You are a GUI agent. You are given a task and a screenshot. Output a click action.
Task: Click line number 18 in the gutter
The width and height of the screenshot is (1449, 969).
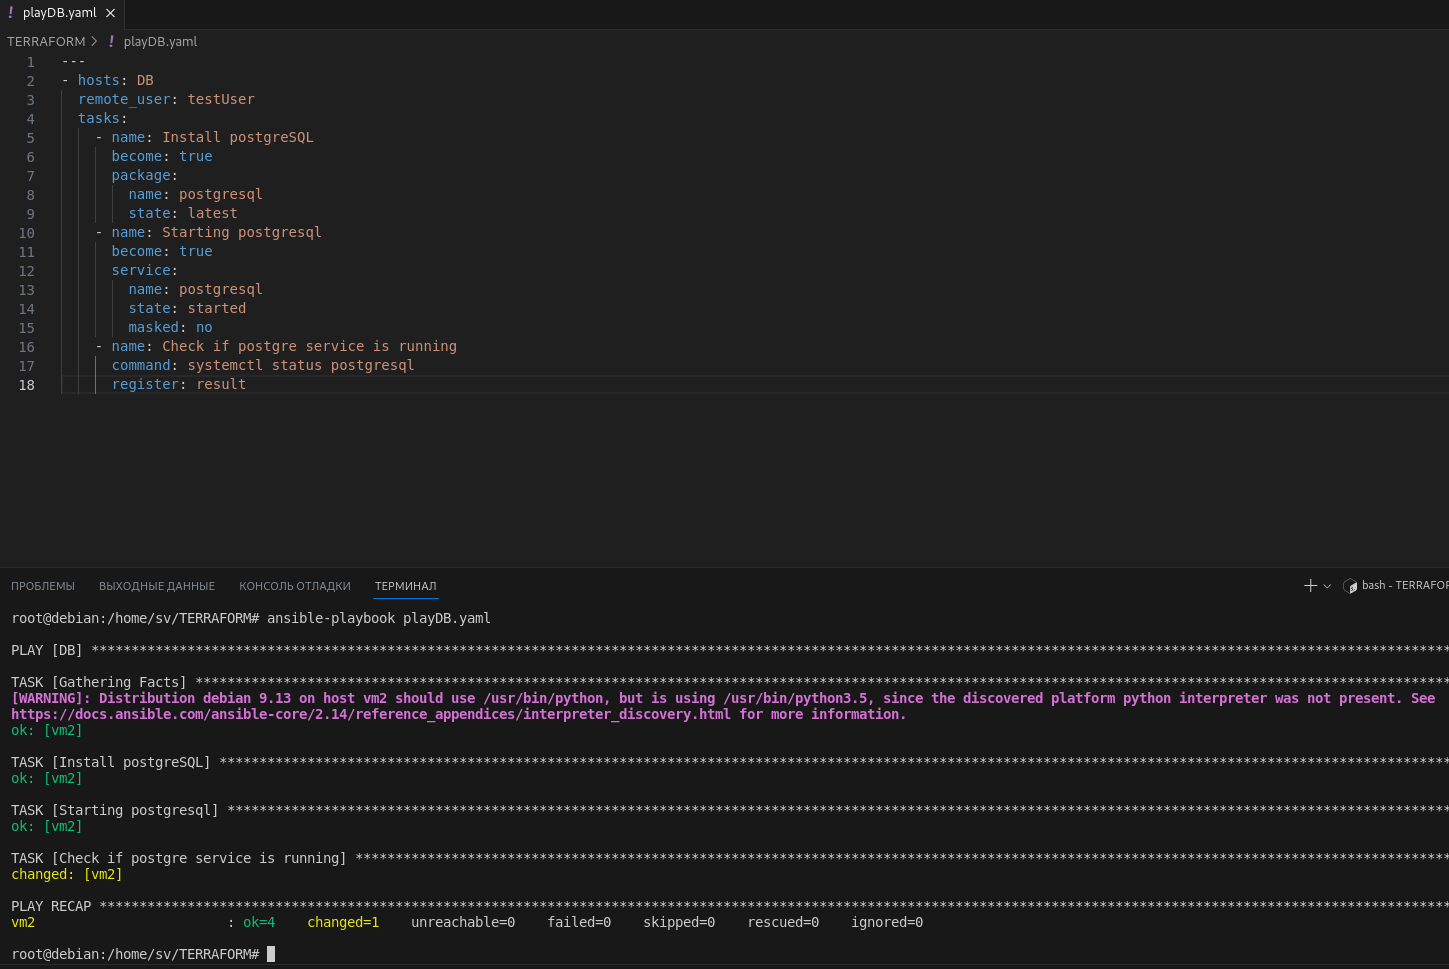click(x=27, y=384)
